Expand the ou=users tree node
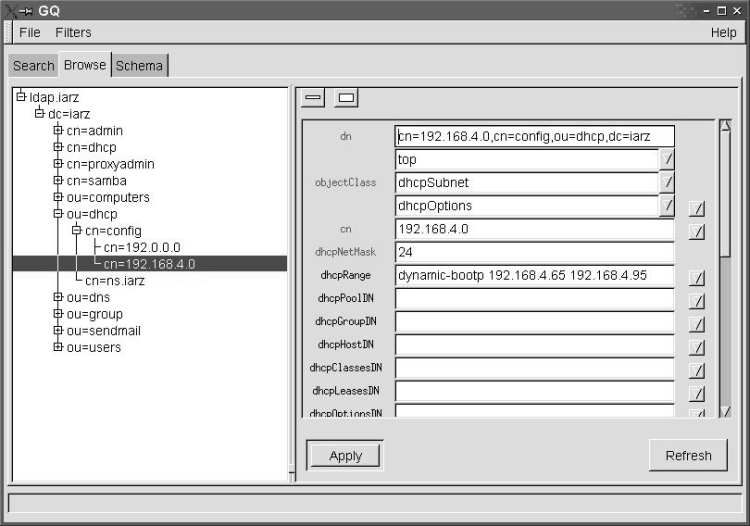This screenshot has width=750, height=526. 58,347
